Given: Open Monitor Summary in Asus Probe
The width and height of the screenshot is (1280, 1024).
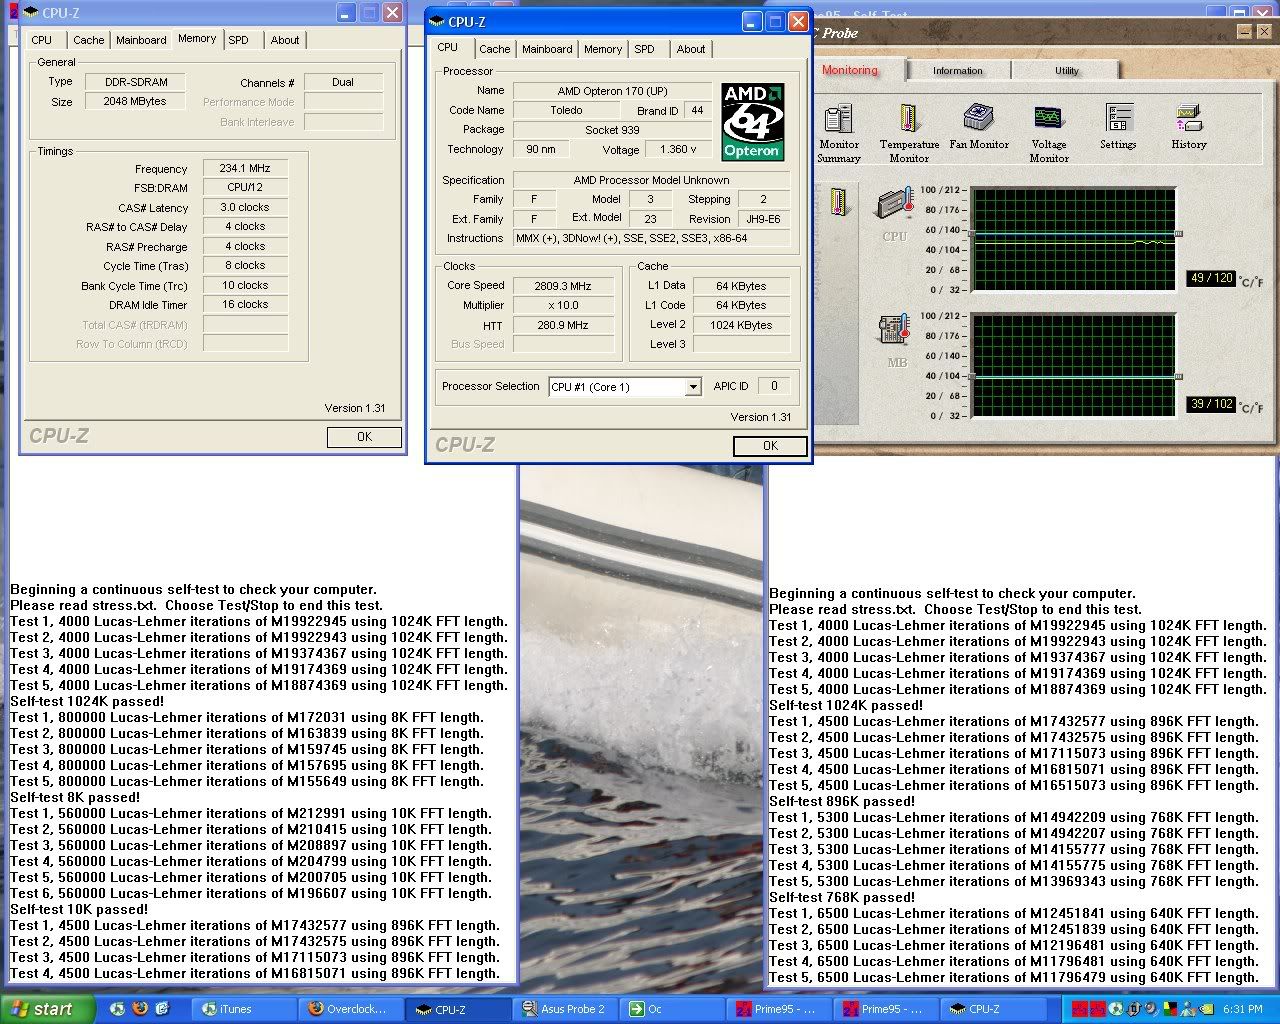Looking at the screenshot, I should tap(838, 134).
